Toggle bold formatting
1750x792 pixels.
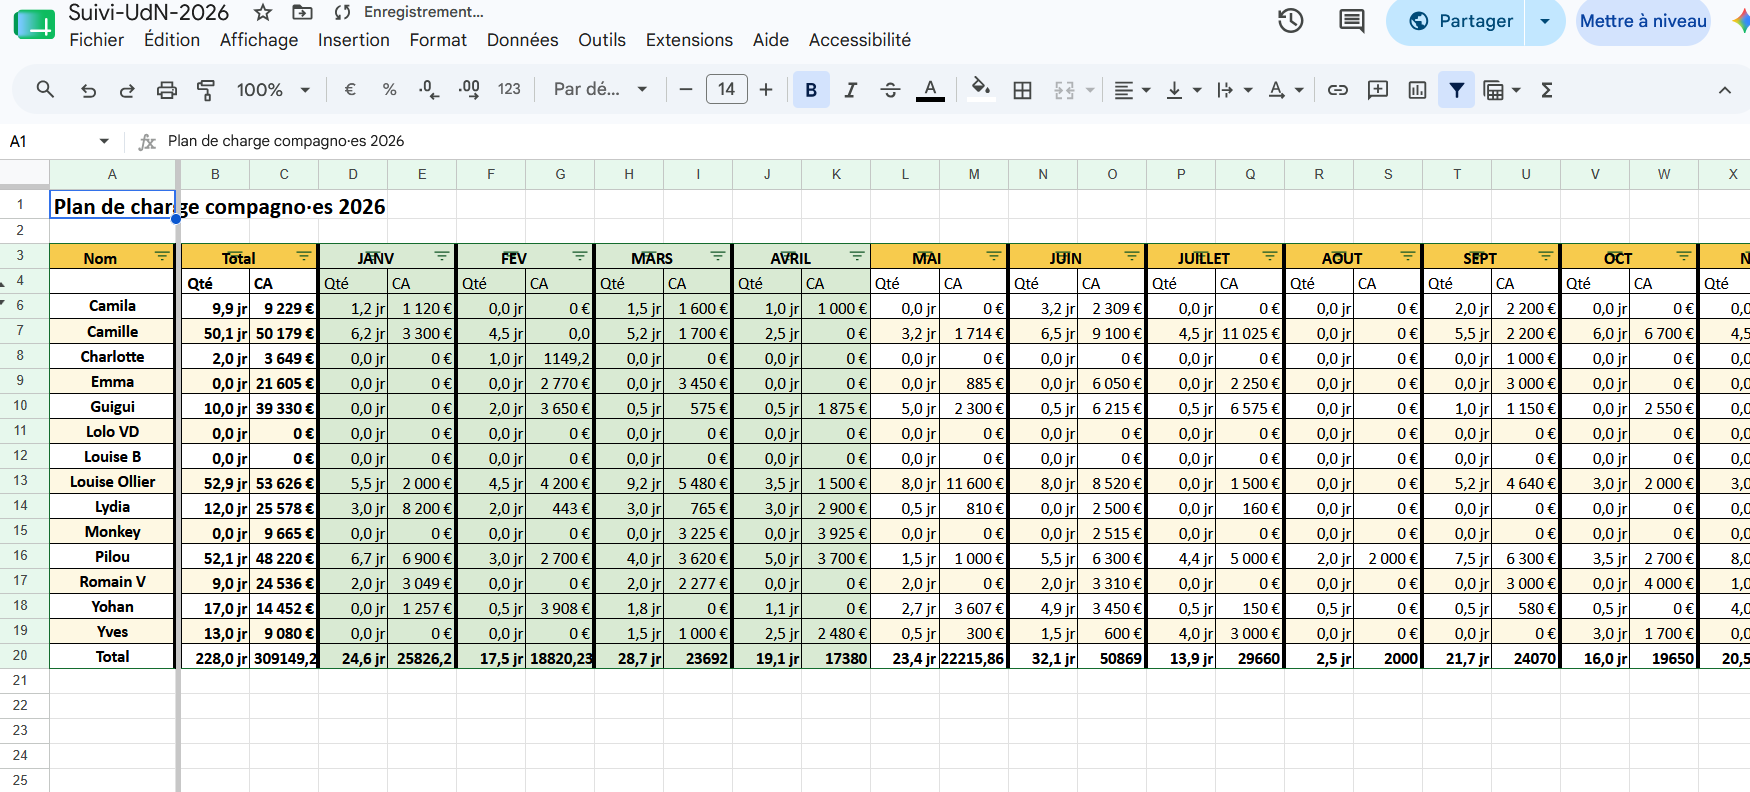click(x=811, y=90)
